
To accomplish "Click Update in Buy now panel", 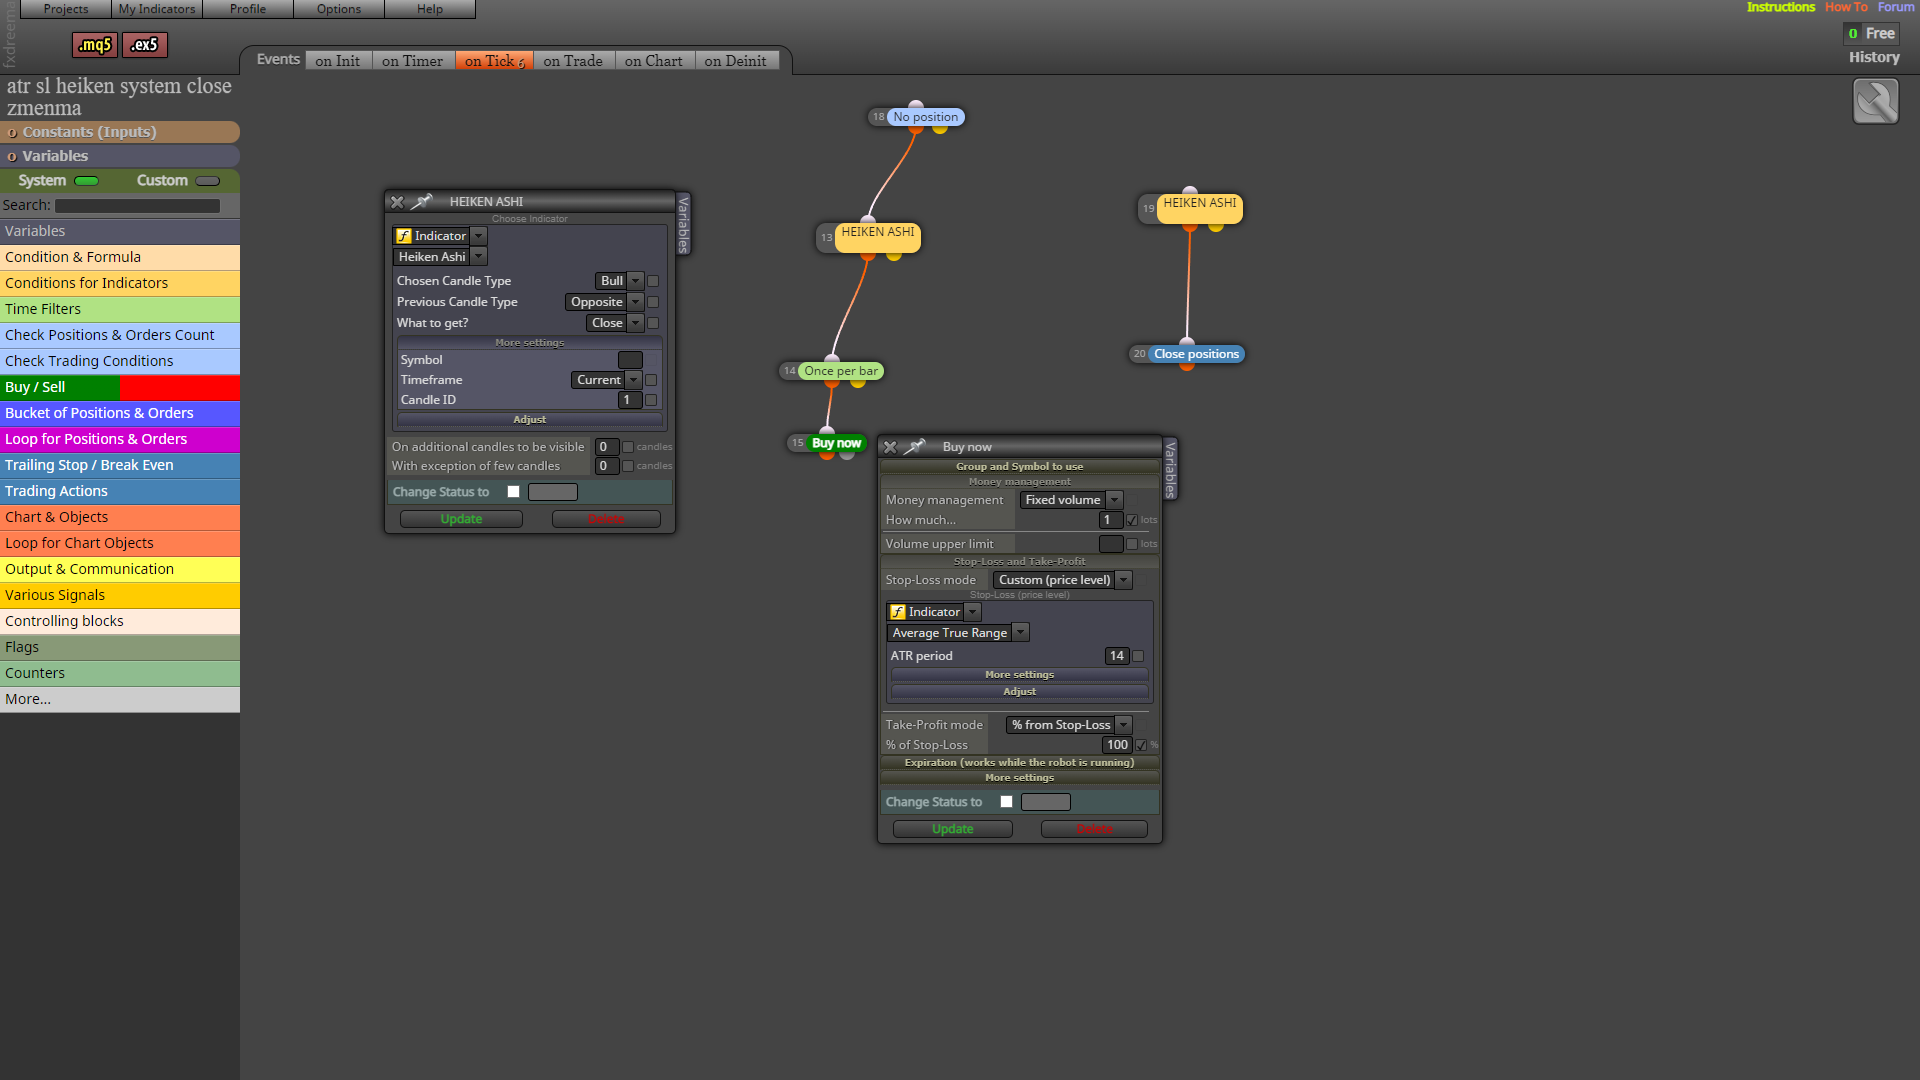I will (x=952, y=829).
